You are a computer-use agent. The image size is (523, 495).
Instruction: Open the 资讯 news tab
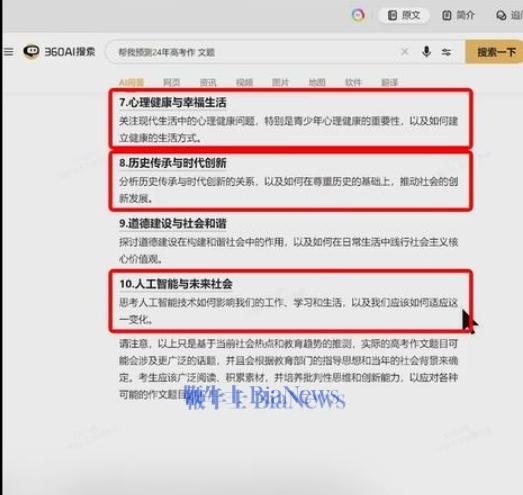click(x=208, y=82)
